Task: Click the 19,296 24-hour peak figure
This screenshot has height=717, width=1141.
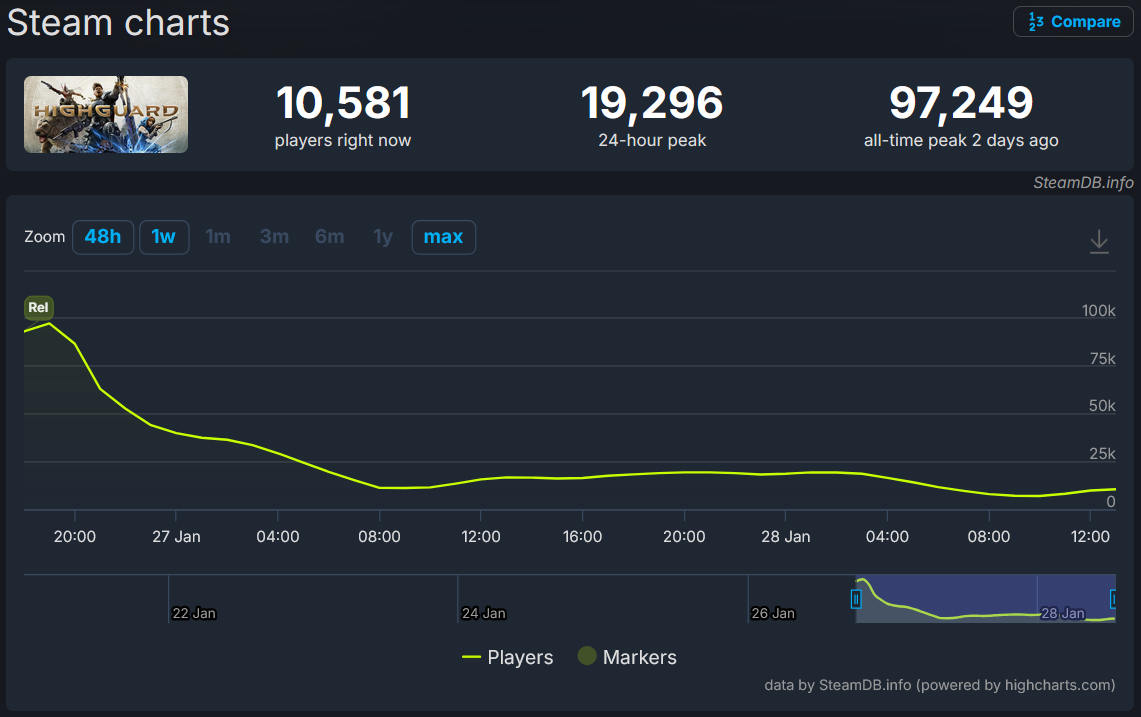Action: 652,103
